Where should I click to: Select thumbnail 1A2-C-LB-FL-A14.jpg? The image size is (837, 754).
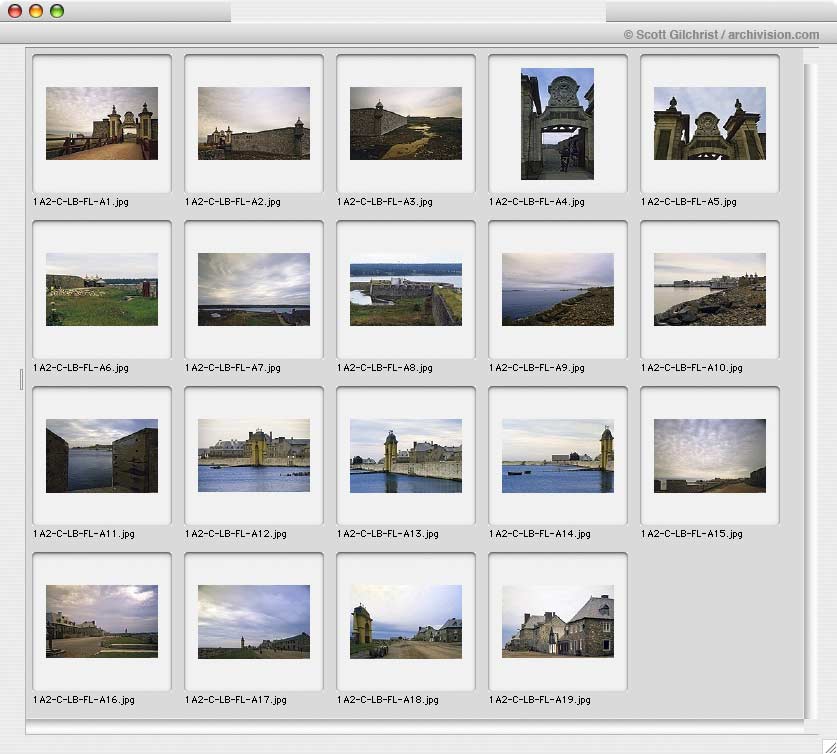(x=558, y=456)
